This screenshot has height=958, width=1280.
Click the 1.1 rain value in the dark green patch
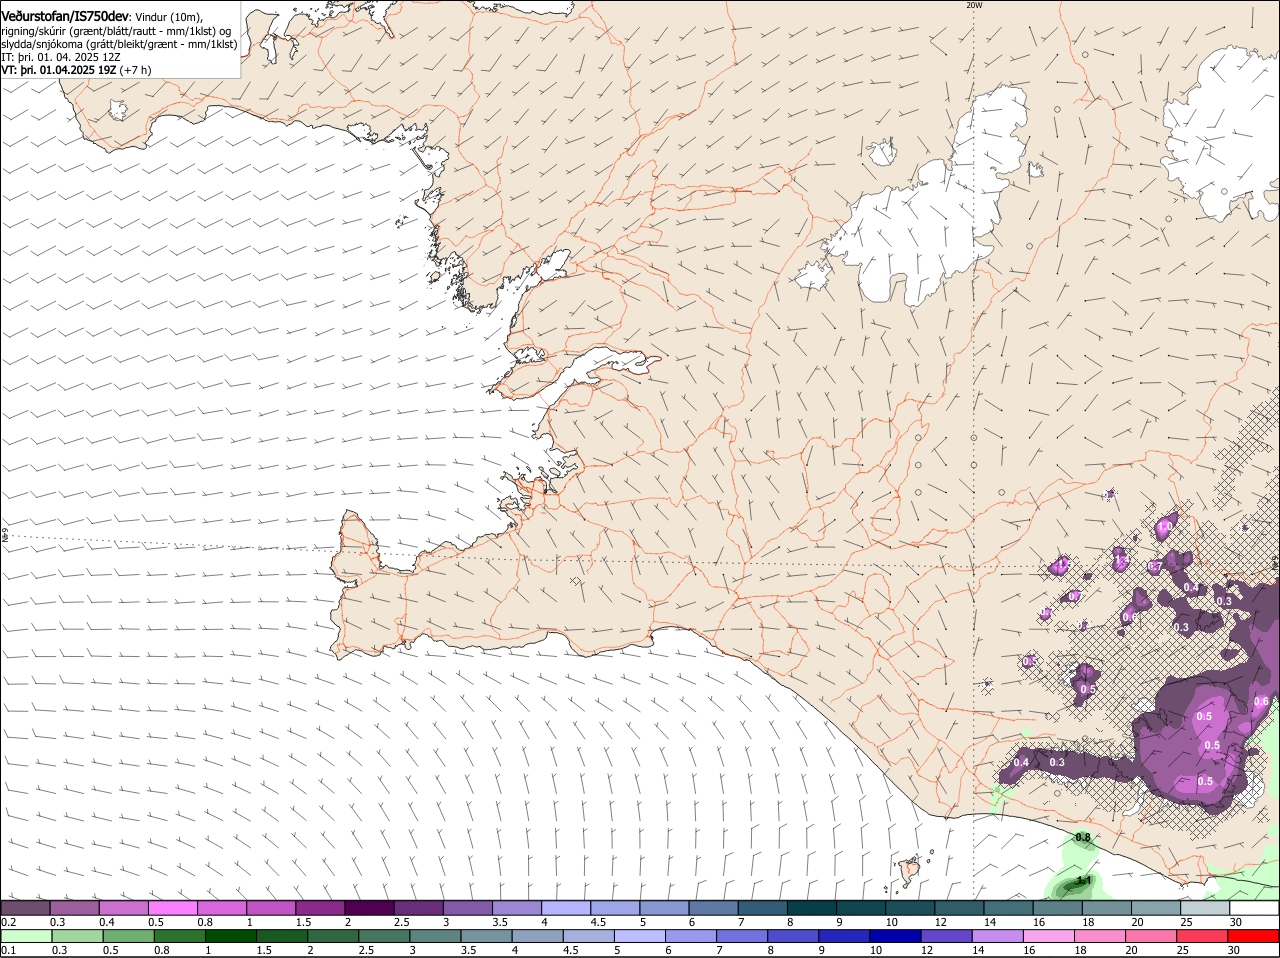tap(1082, 881)
